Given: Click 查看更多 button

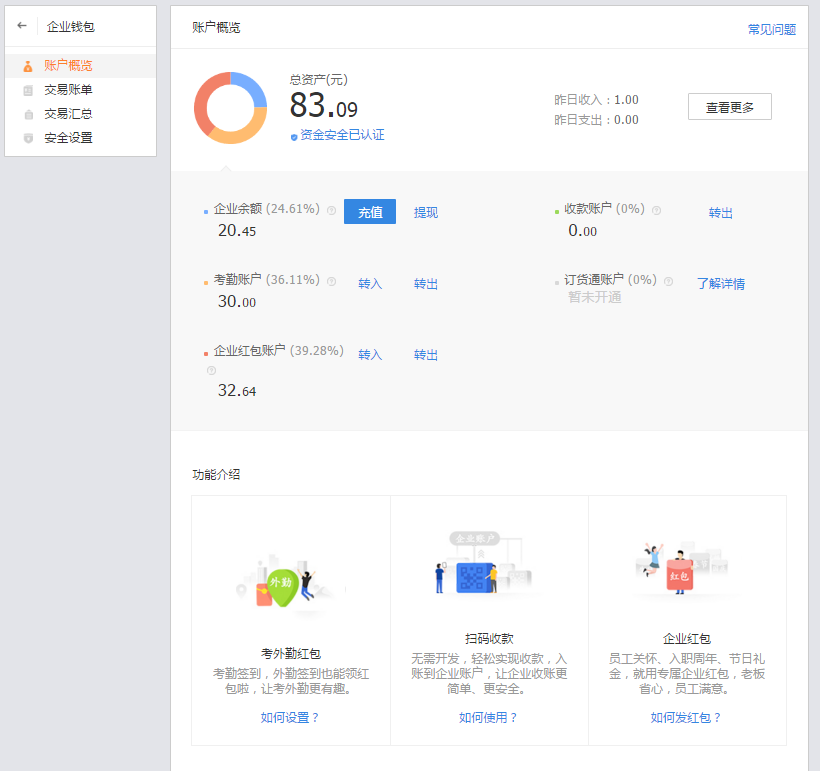Looking at the screenshot, I should click(x=729, y=107).
